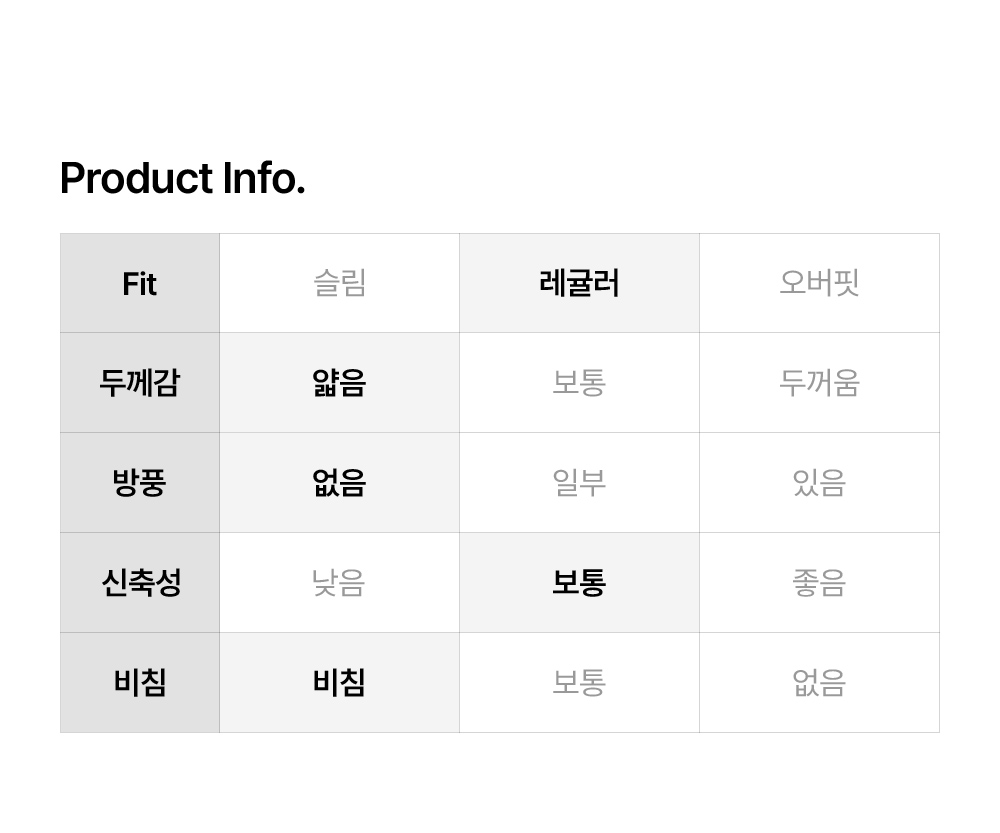Pick the 오버핏 fit option

pyautogui.click(x=819, y=284)
